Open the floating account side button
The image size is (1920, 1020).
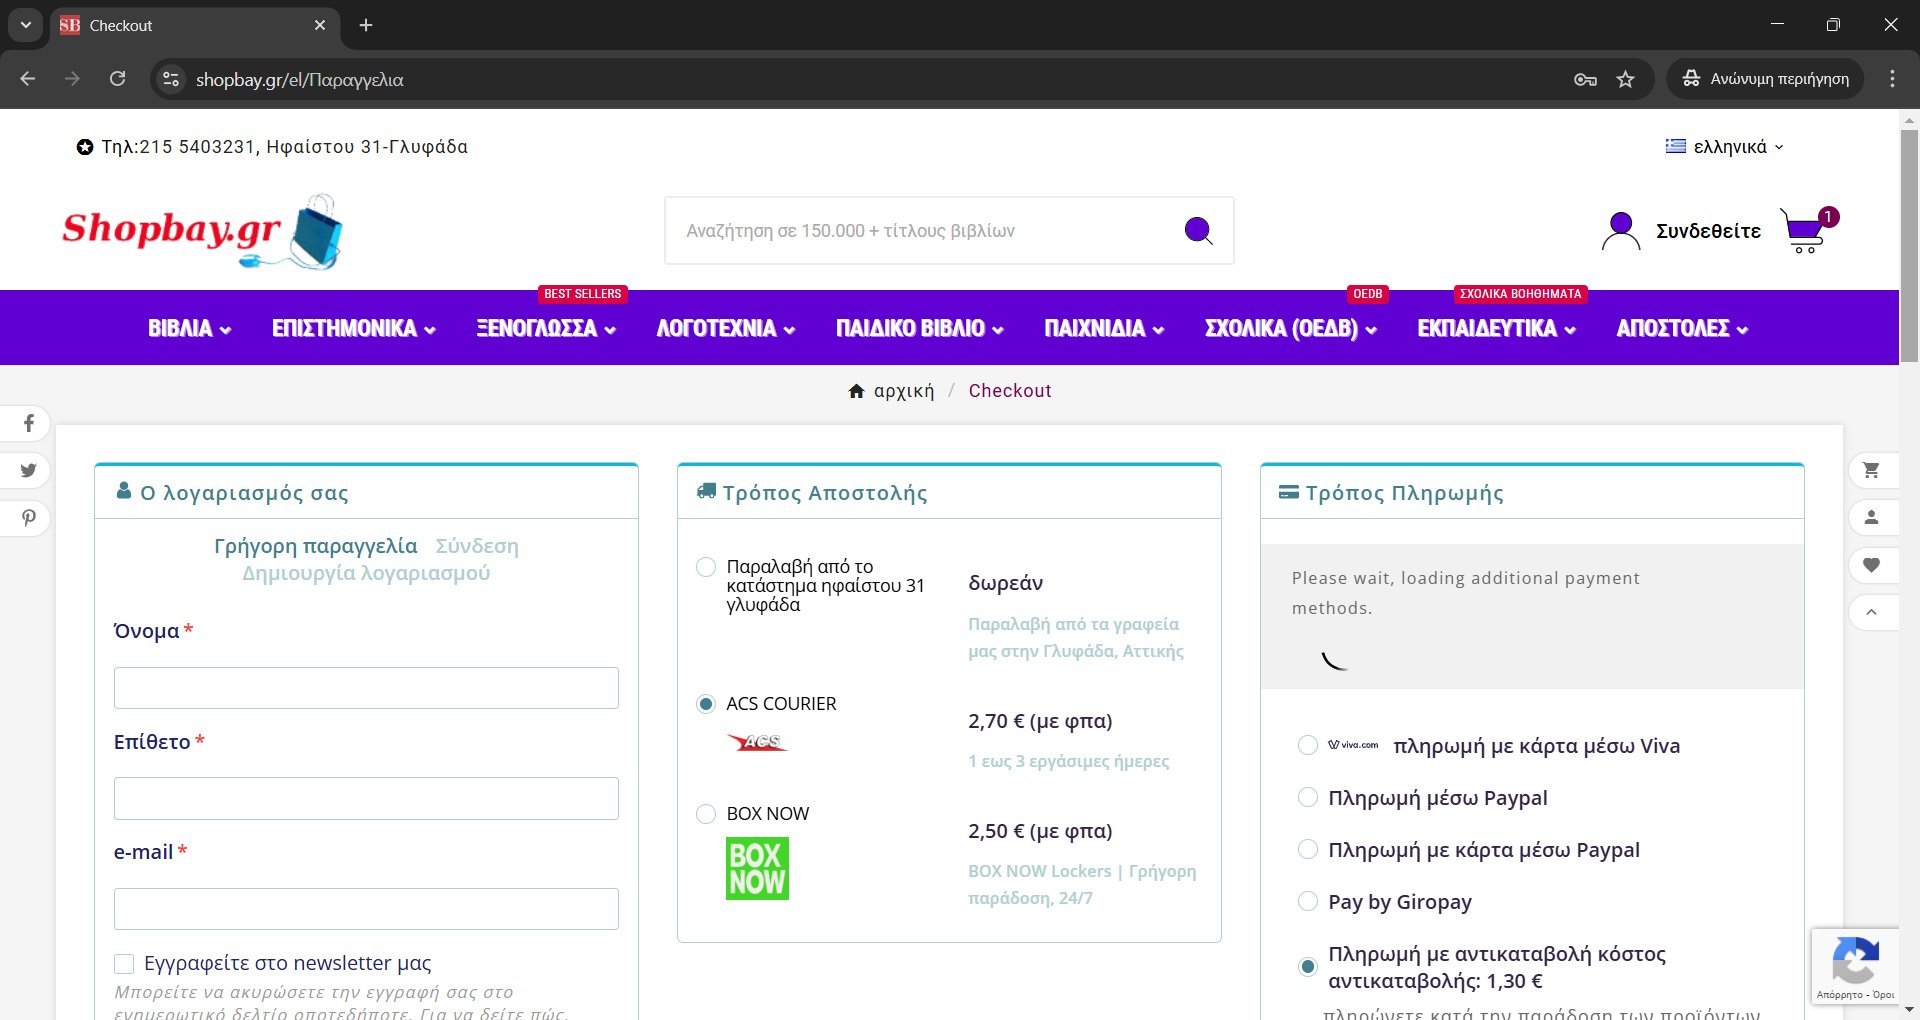[1871, 517]
